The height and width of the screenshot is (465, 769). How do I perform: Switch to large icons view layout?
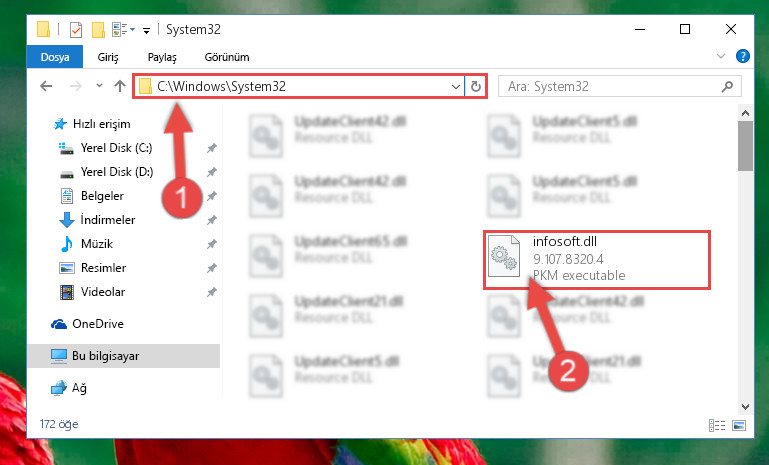(739, 425)
